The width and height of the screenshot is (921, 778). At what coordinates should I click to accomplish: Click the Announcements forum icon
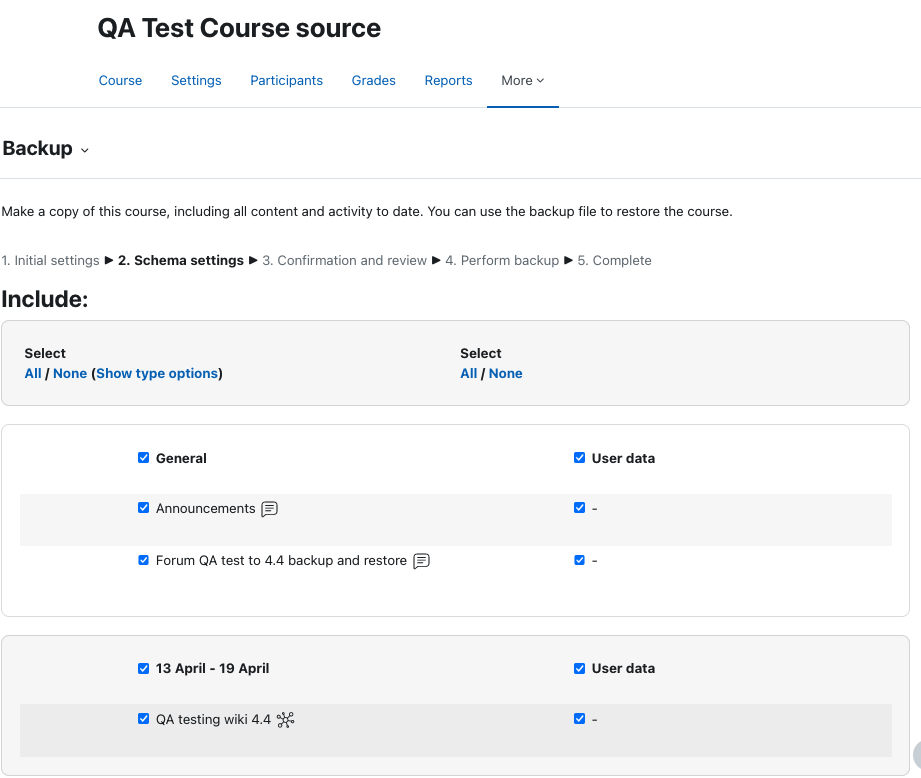pos(269,508)
